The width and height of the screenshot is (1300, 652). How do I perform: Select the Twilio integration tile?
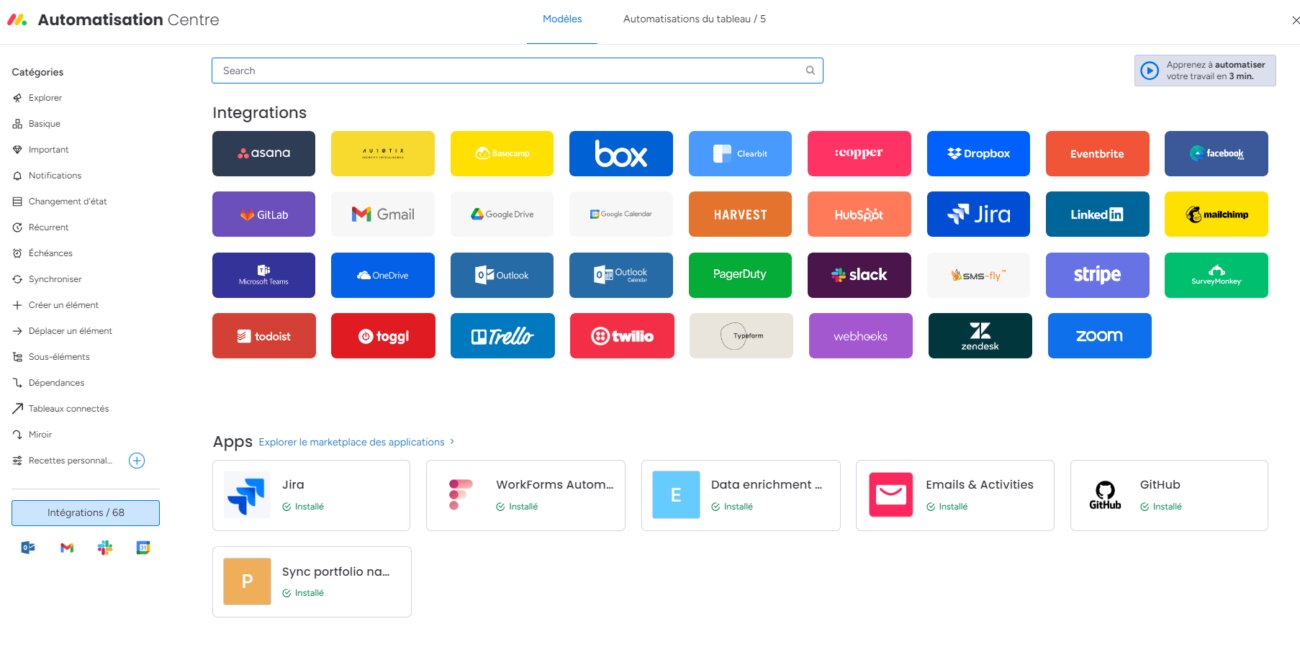tap(622, 336)
